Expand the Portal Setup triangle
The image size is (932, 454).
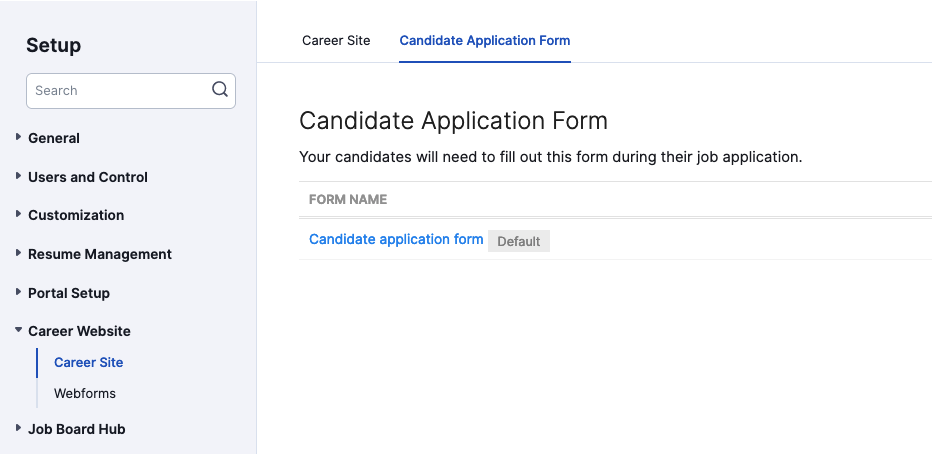tap(18, 292)
